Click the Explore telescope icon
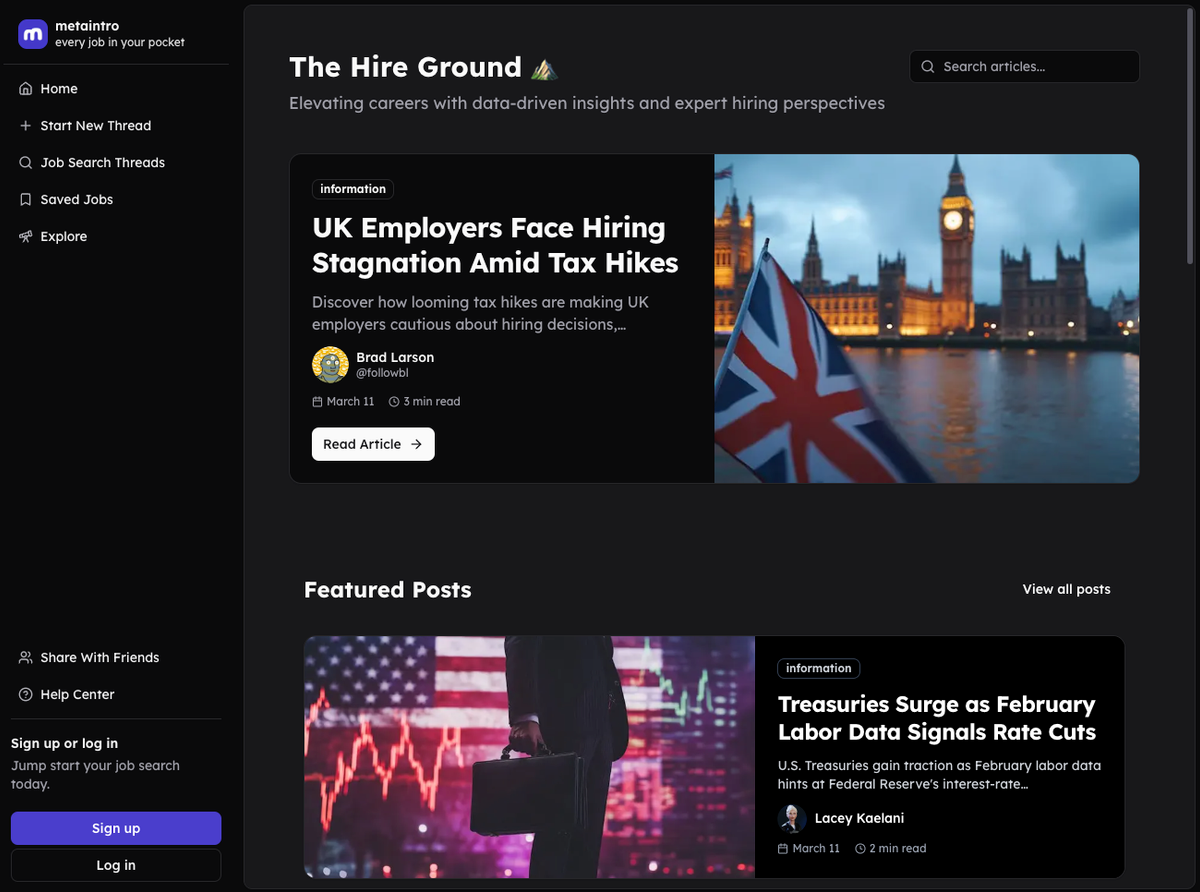1200x892 pixels. point(26,237)
